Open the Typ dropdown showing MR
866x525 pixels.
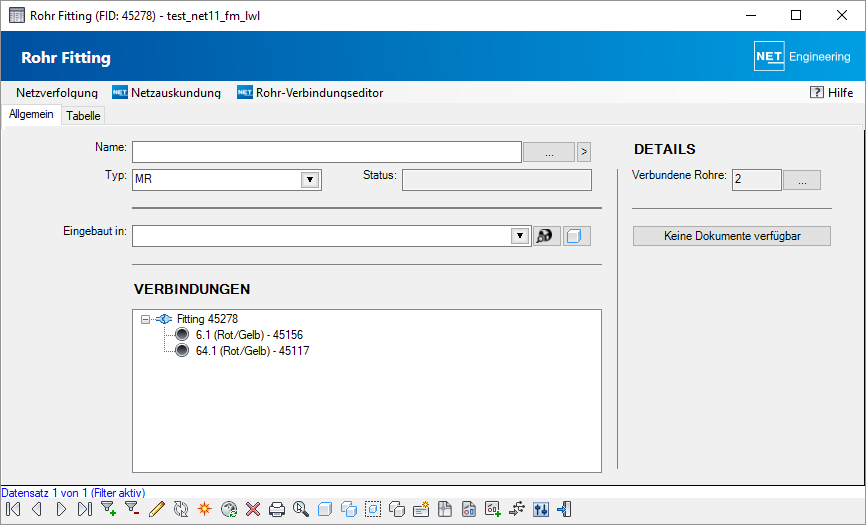click(x=310, y=180)
